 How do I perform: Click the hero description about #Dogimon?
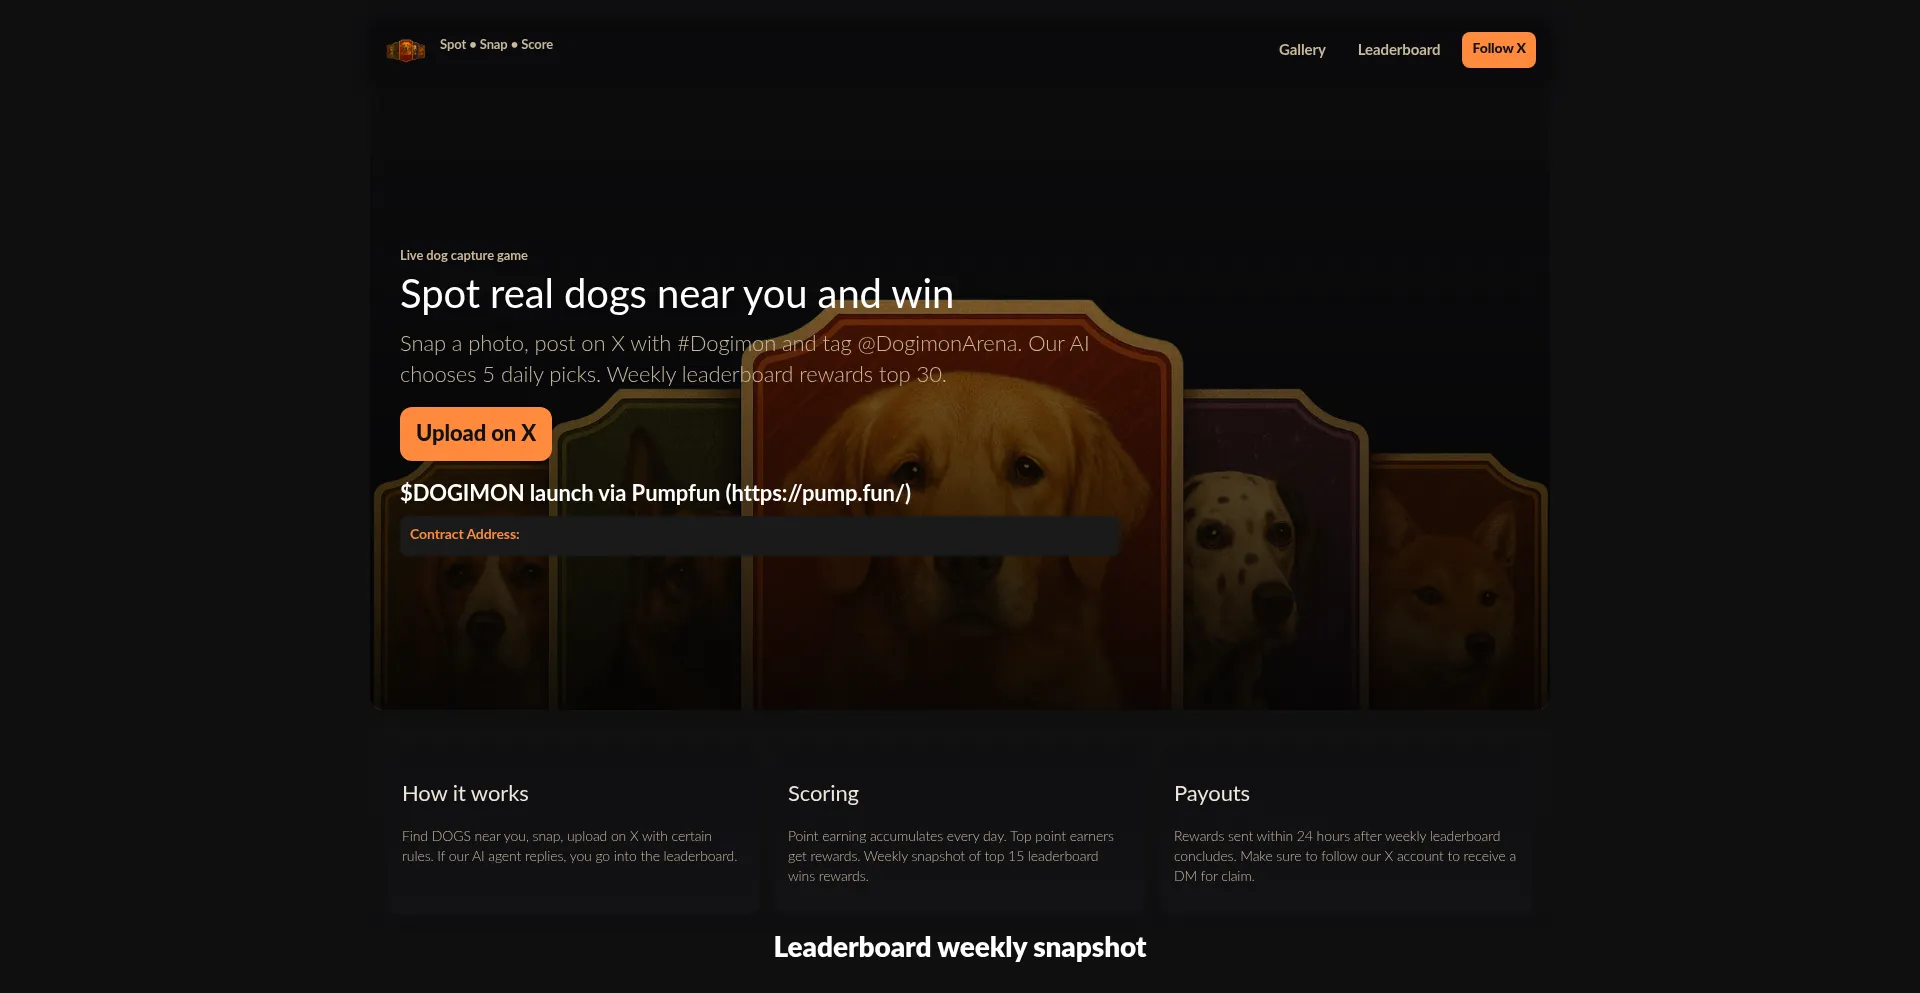tap(745, 359)
